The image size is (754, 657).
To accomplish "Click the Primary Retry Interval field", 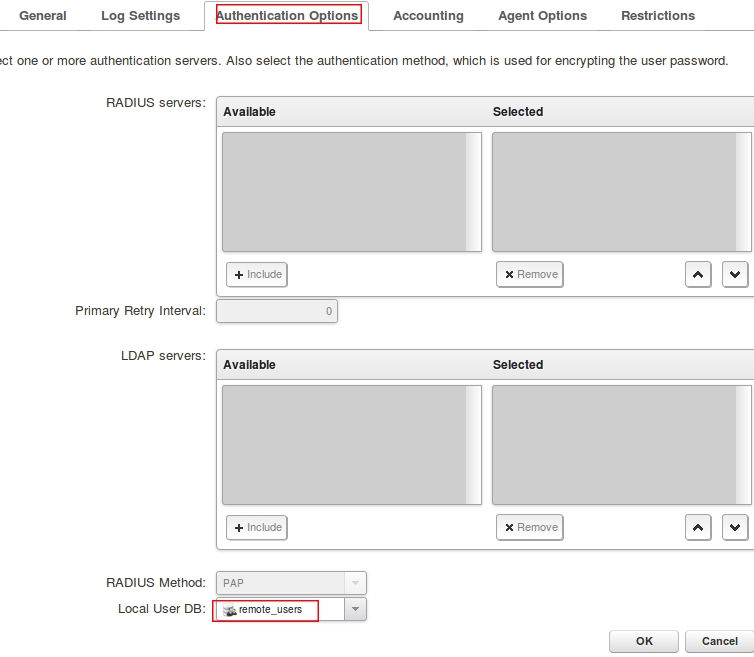I will 277,311.
